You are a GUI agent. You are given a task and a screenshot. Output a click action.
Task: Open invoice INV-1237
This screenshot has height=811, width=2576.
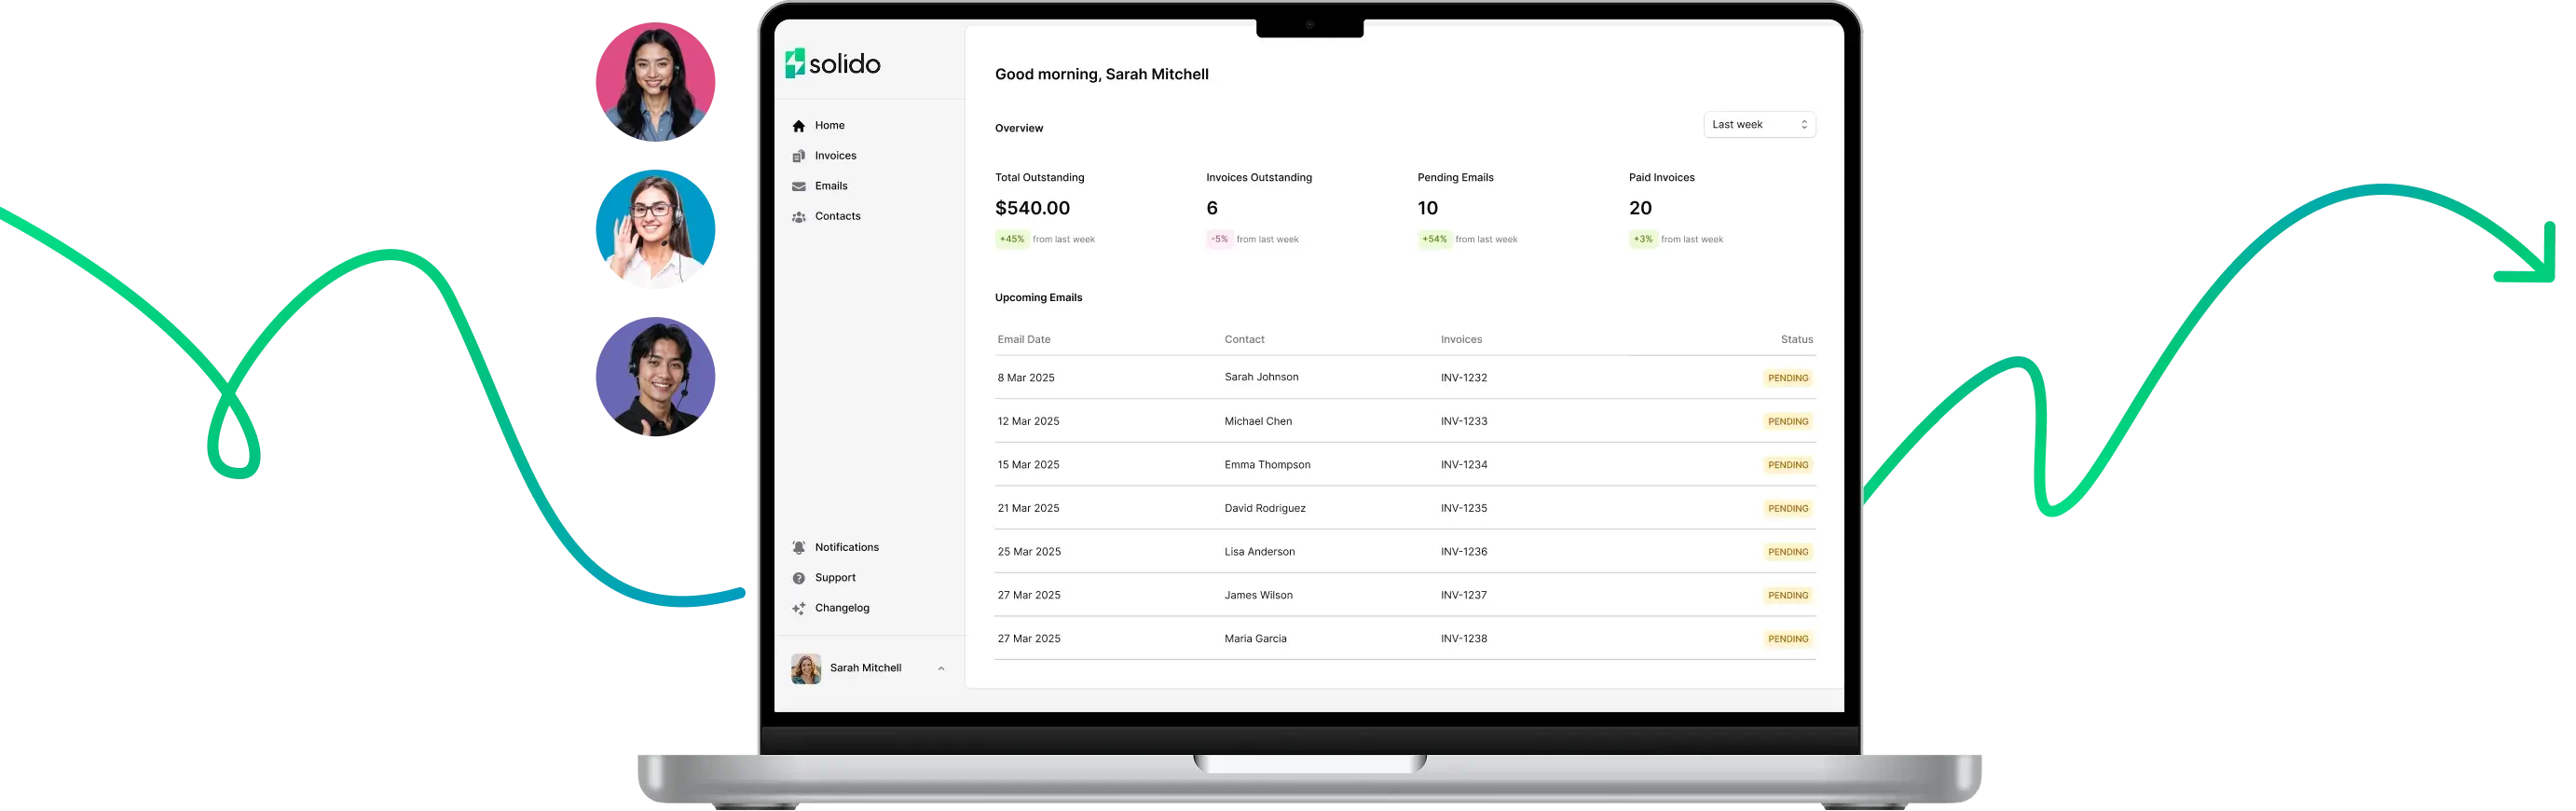1463,596
